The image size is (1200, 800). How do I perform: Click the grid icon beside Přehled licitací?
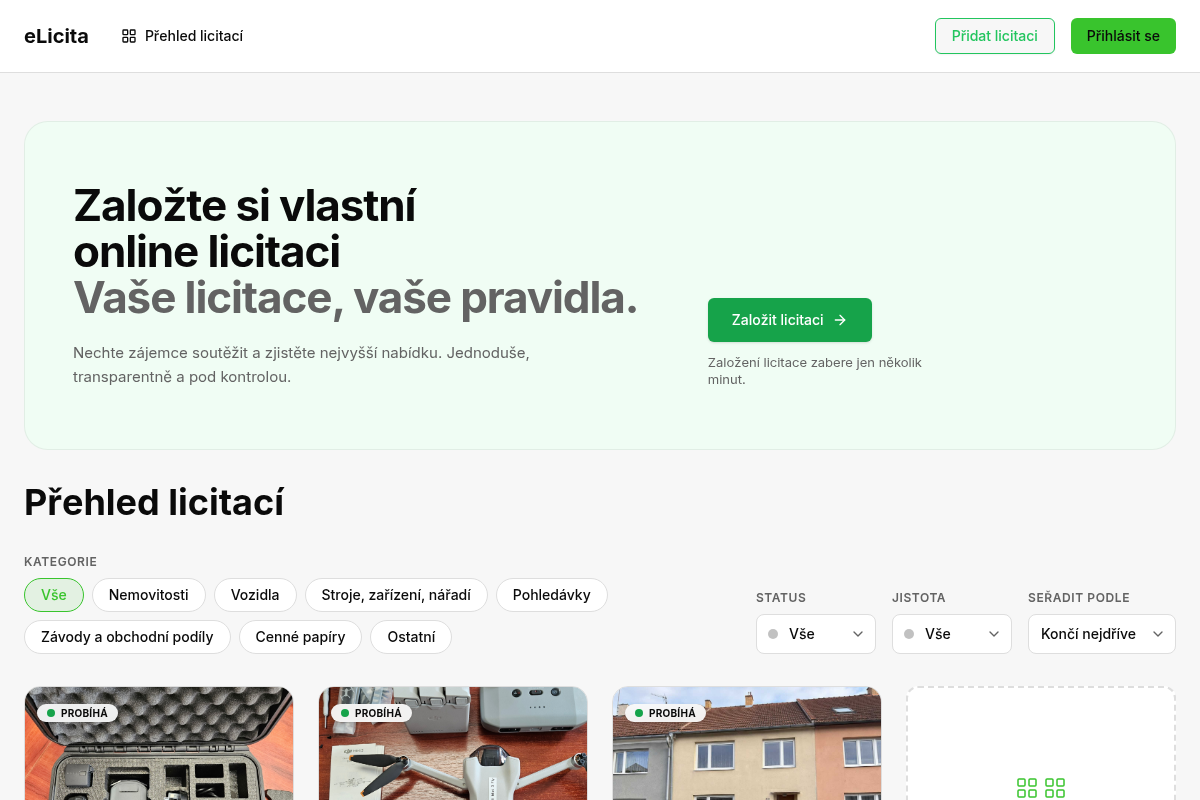coord(129,36)
